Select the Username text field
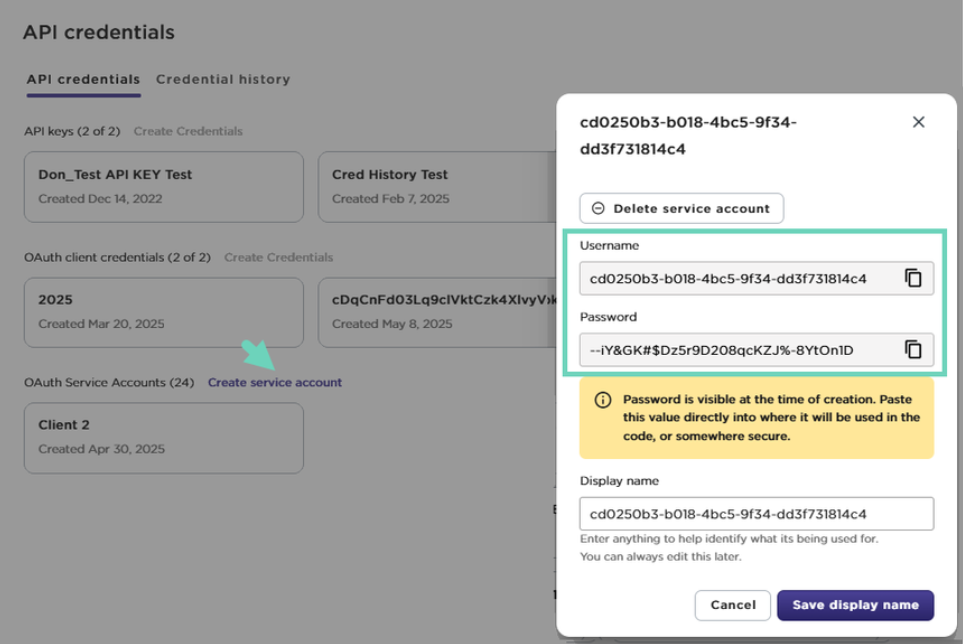Image resolution: width=963 pixels, height=644 pixels. tap(740, 278)
